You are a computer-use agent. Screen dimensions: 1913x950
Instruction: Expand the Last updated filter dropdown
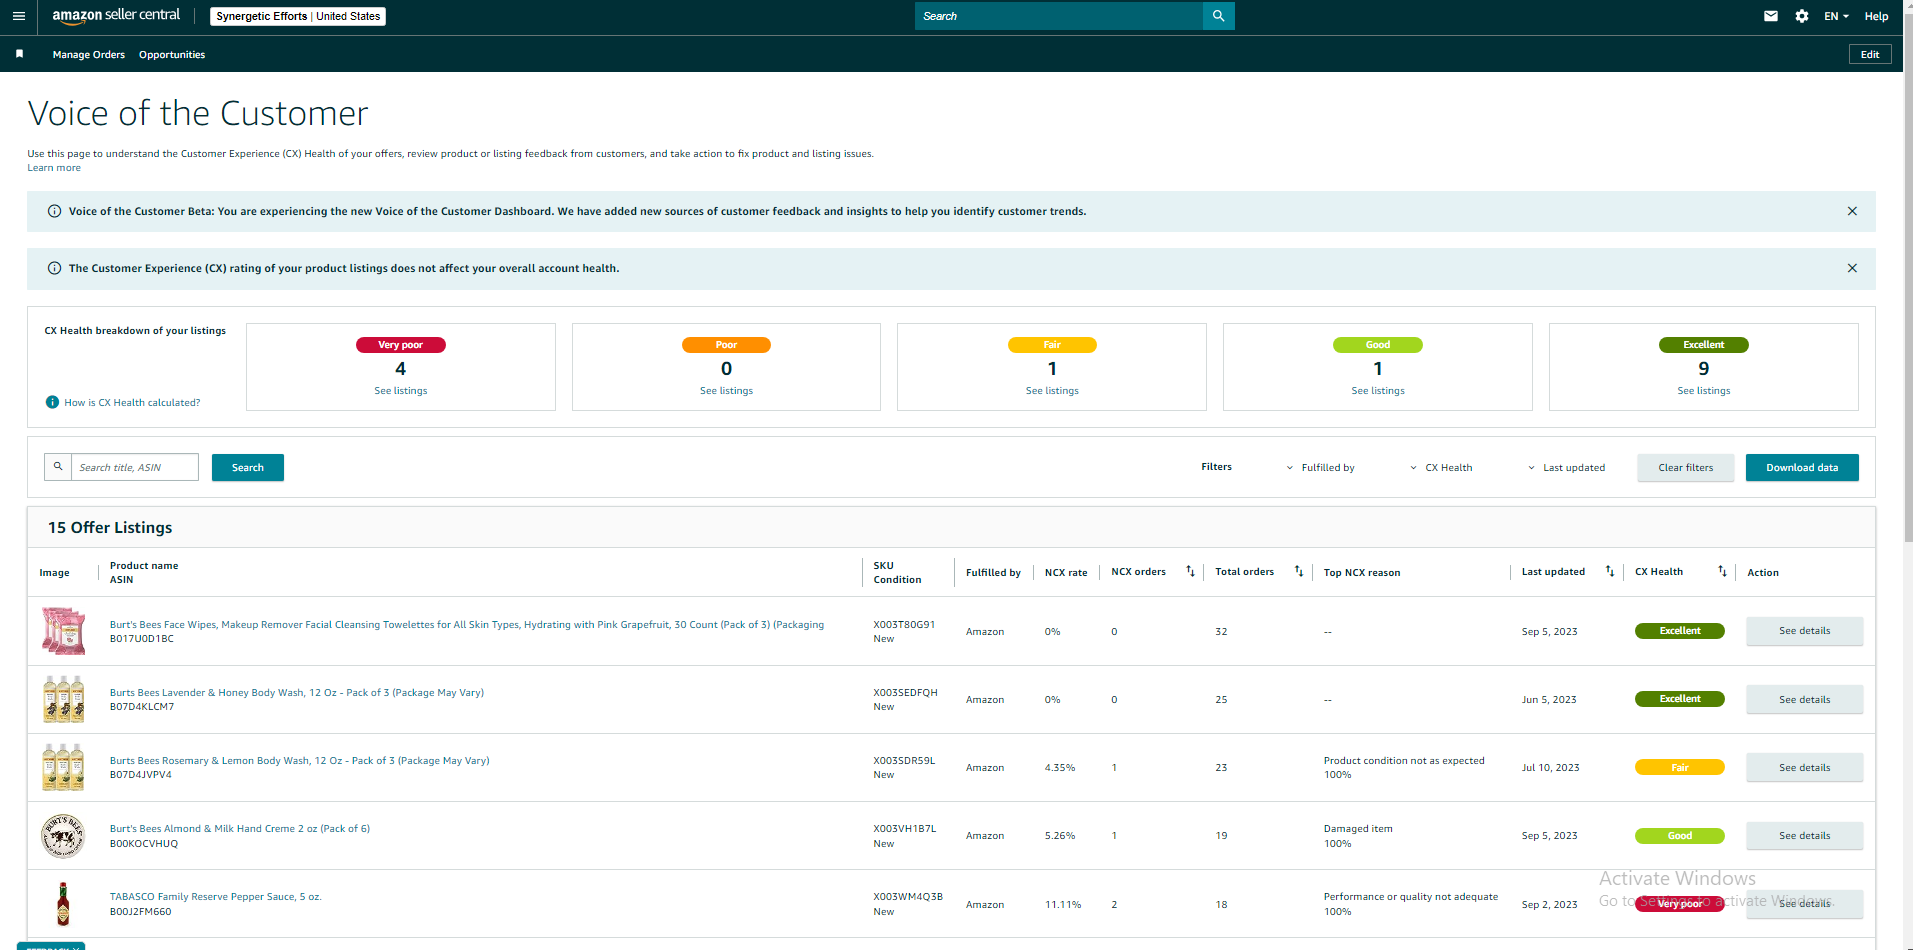click(1566, 467)
